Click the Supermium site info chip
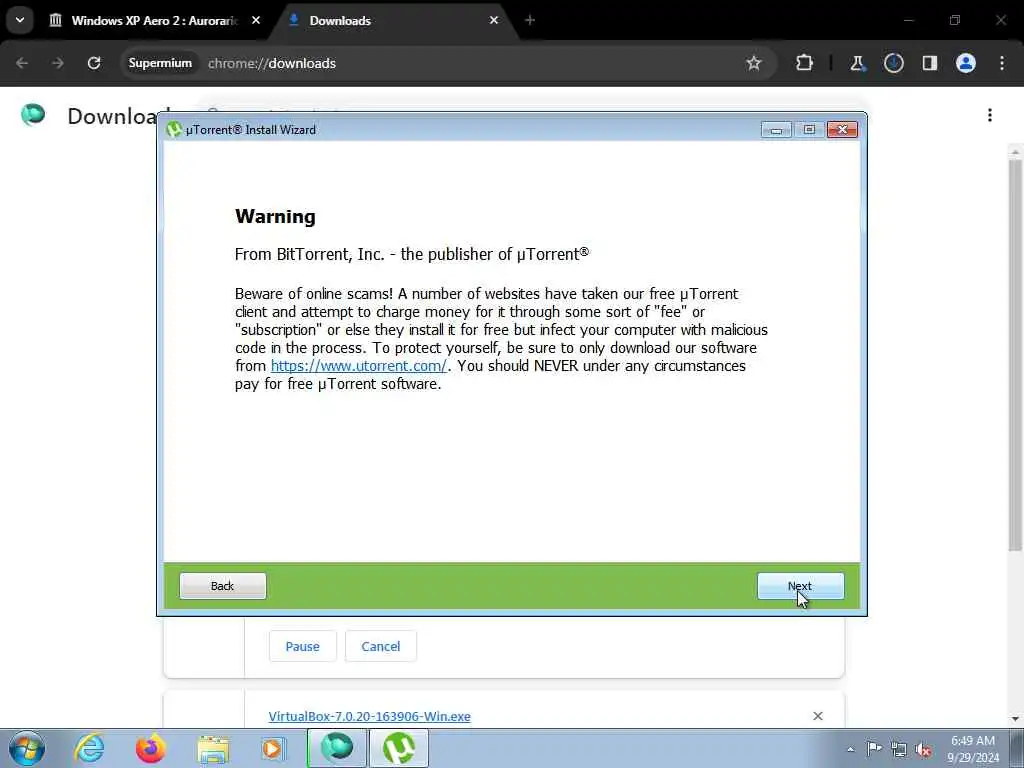The height and width of the screenshot is (768, 1024). pyautogui.click(x=160, y=63)
